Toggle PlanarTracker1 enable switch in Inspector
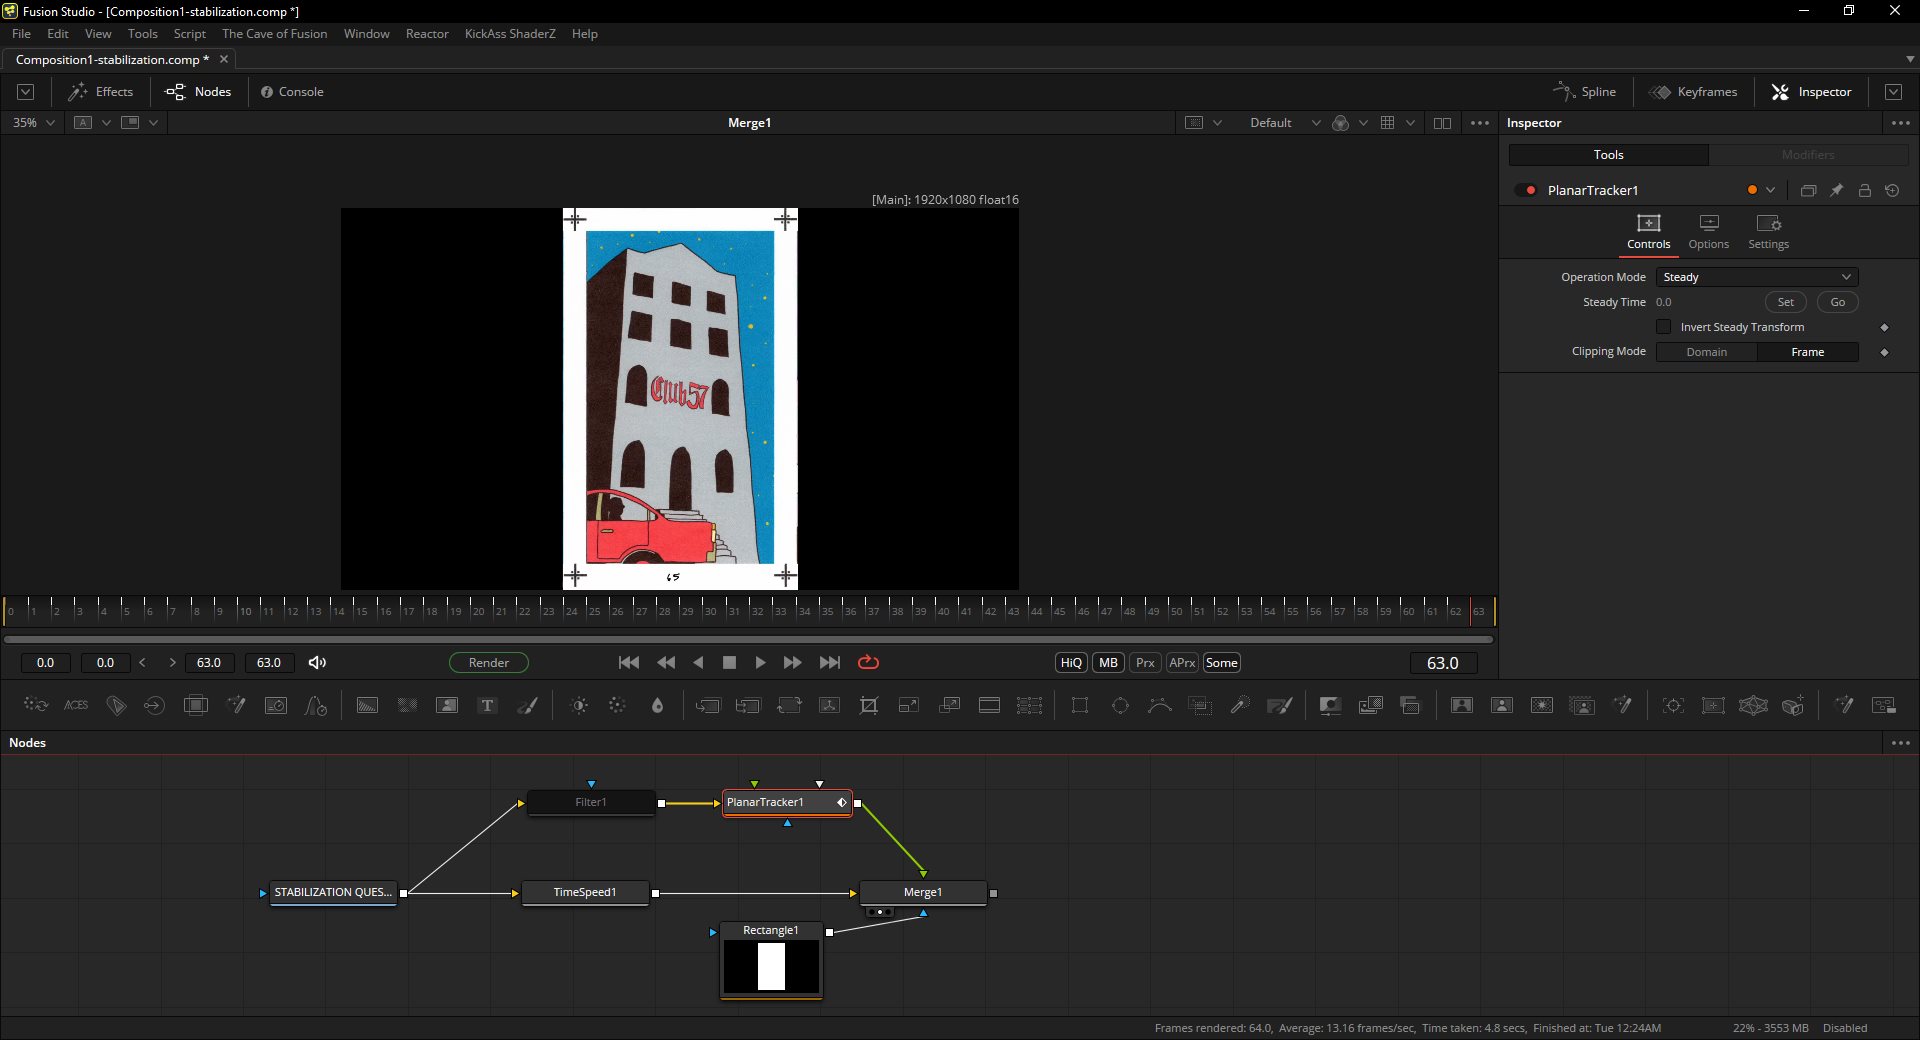1920x1040 pixels. click(1527, 190)
